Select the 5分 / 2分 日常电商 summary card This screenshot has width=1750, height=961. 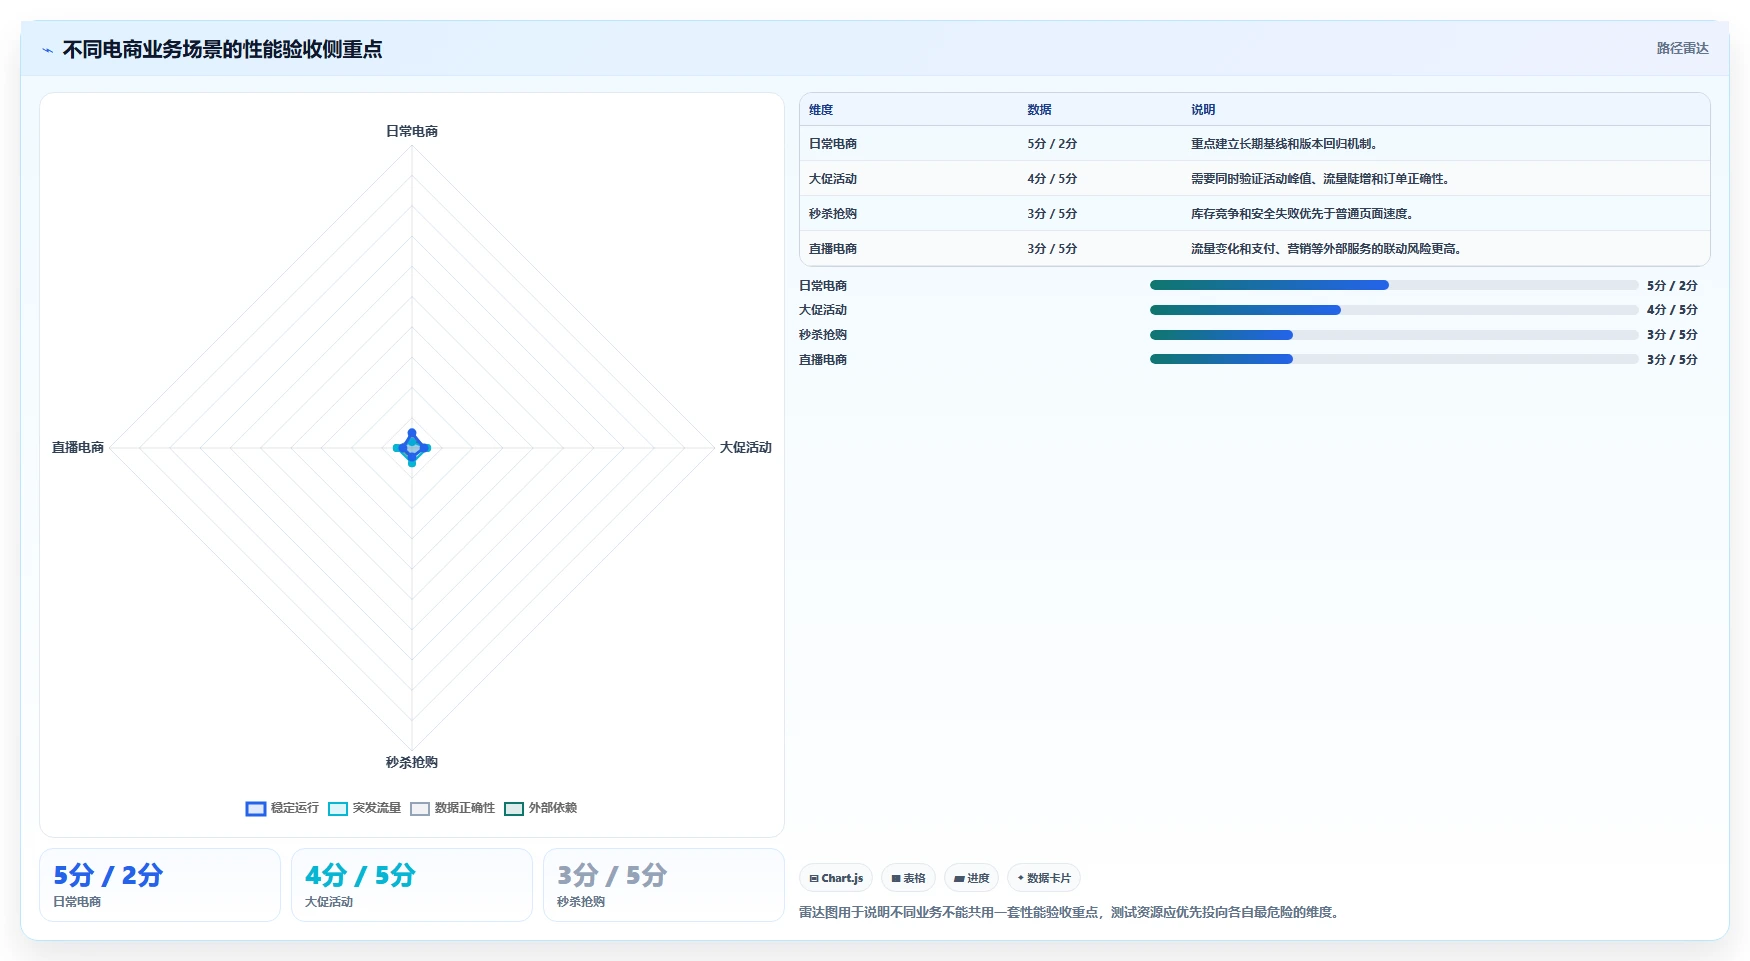(x=160, y=885)
